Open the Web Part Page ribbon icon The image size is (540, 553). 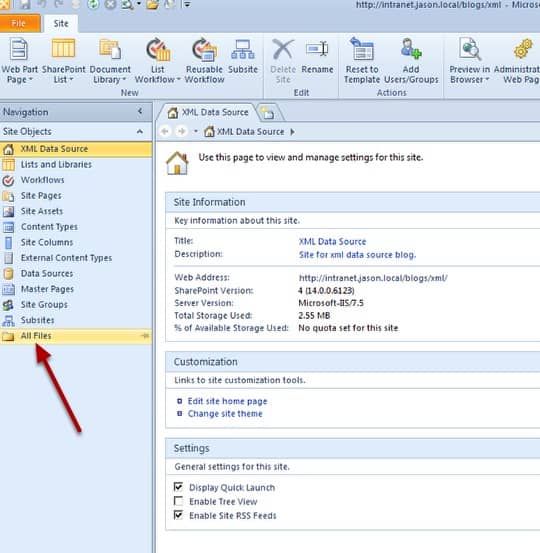[x=19, y=49]
